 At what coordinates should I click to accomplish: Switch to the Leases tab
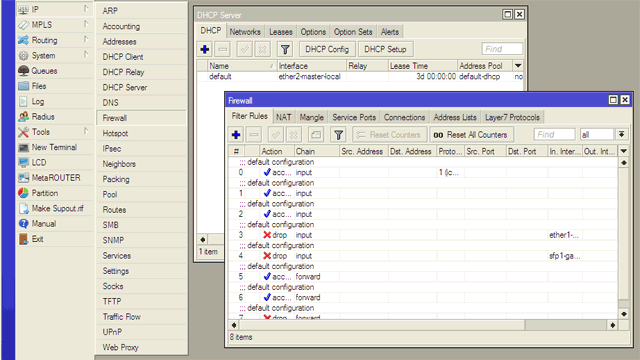281,32
